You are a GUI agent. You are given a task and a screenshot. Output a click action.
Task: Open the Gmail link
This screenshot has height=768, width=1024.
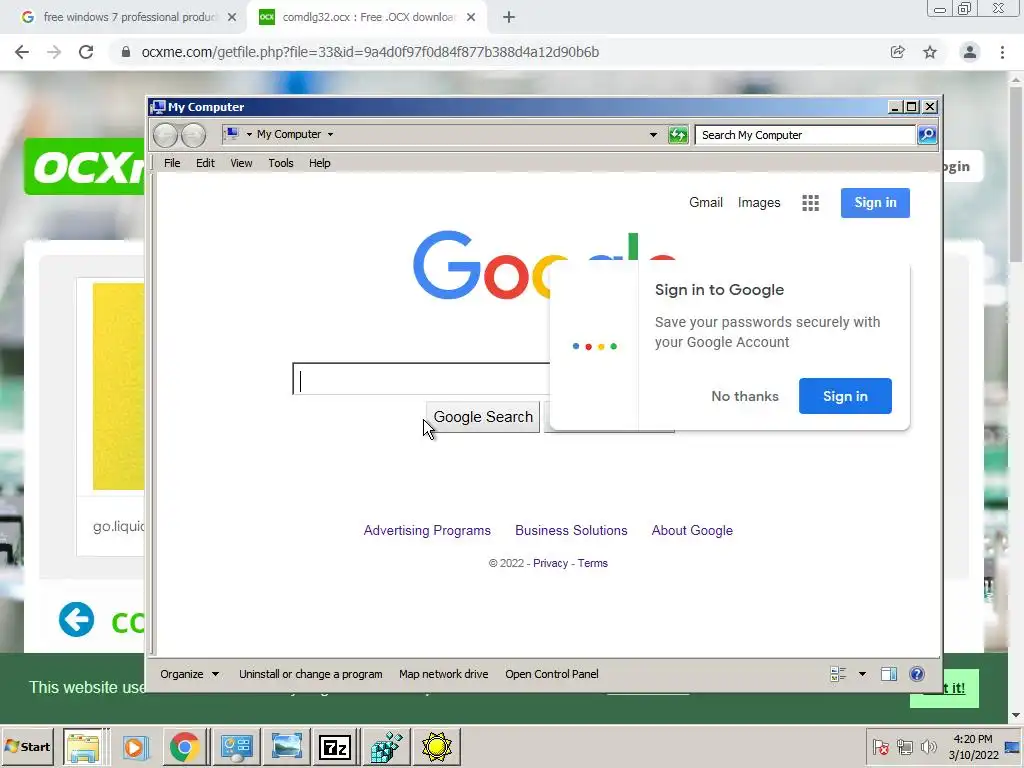tap(706, 202)
